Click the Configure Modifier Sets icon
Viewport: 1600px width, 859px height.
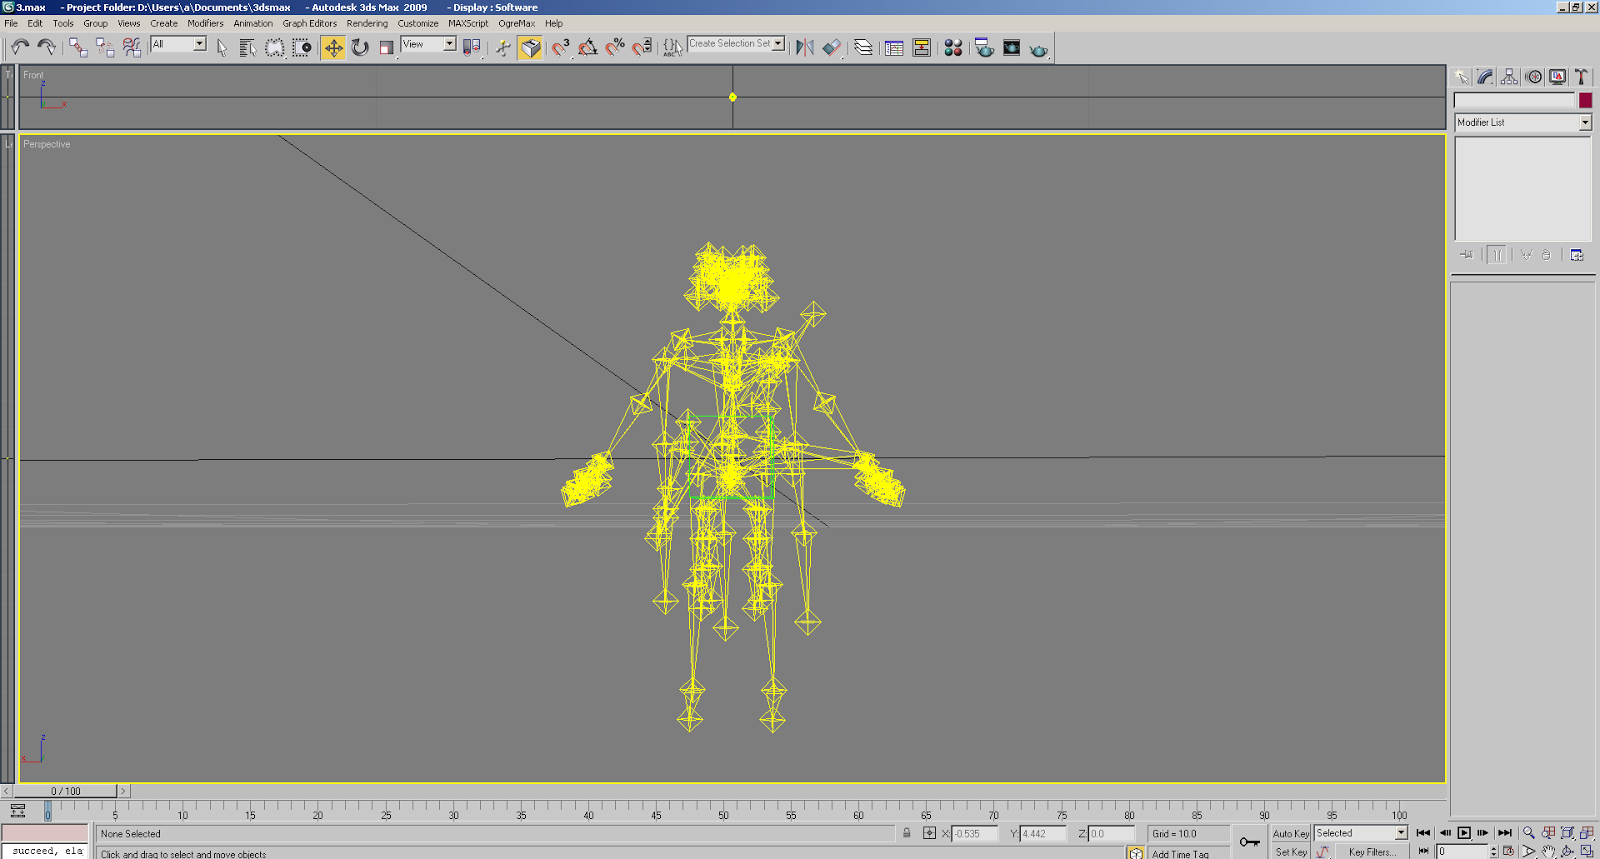tap(1577, 255)
